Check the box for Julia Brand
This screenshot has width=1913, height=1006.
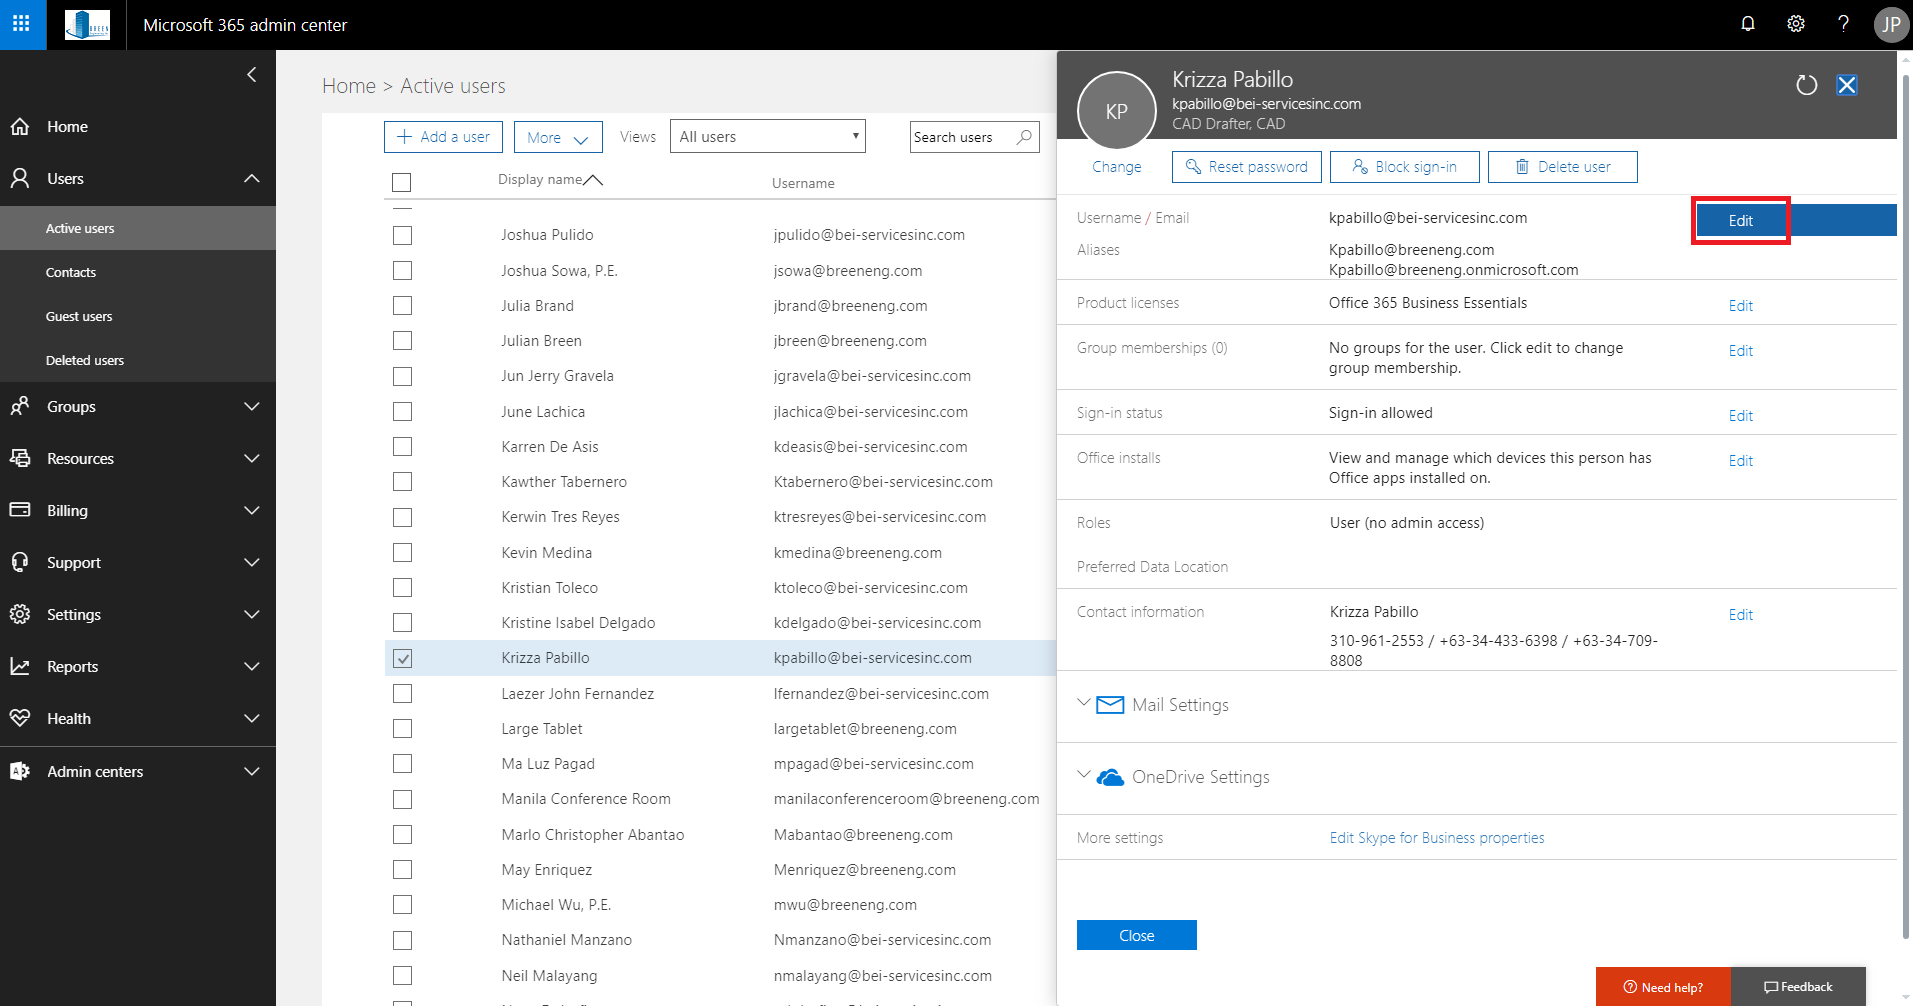coord(402,306)
